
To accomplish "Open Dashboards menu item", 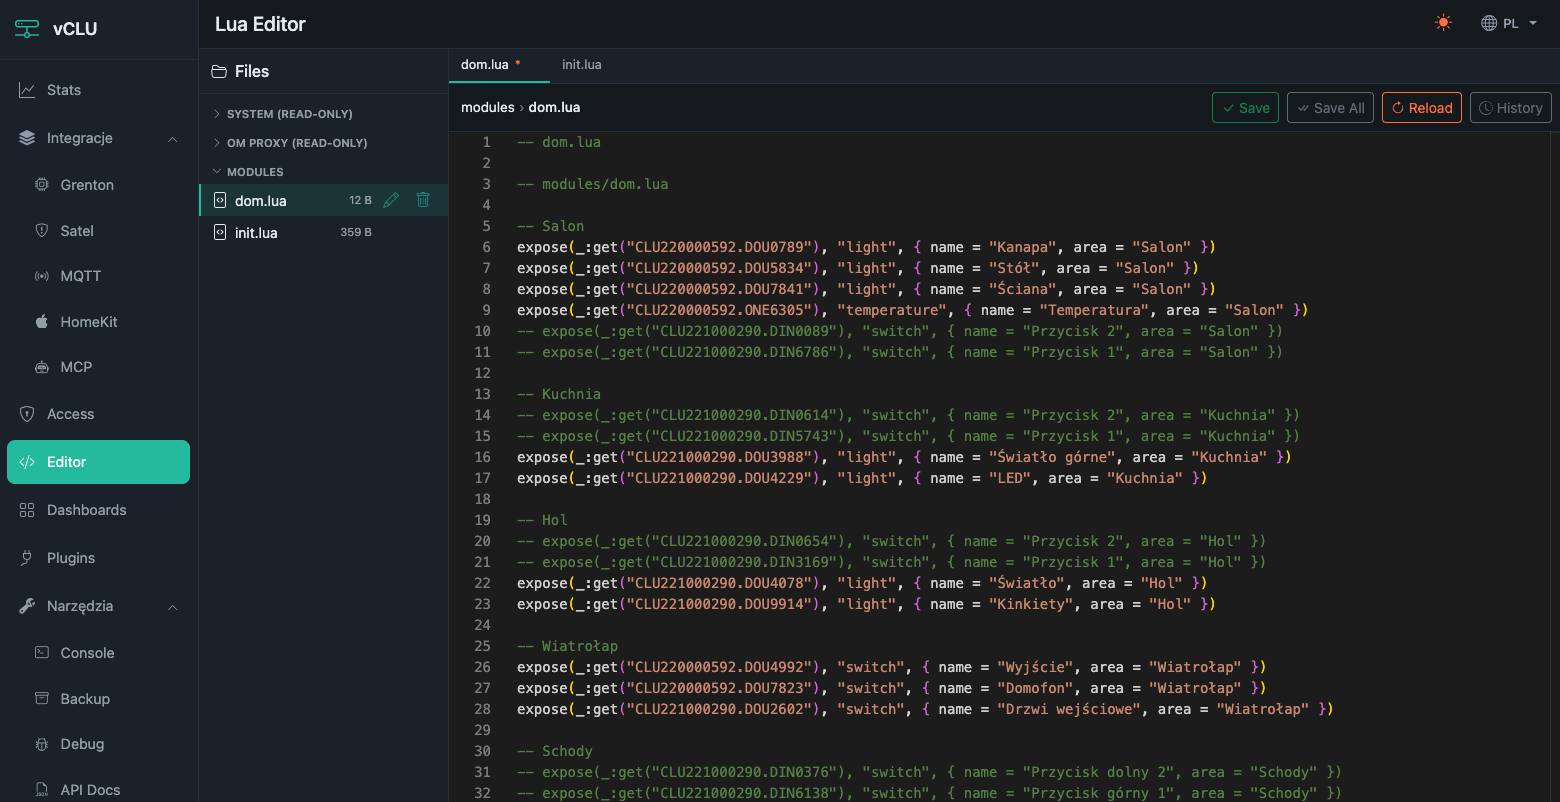I will pos(98,510).
